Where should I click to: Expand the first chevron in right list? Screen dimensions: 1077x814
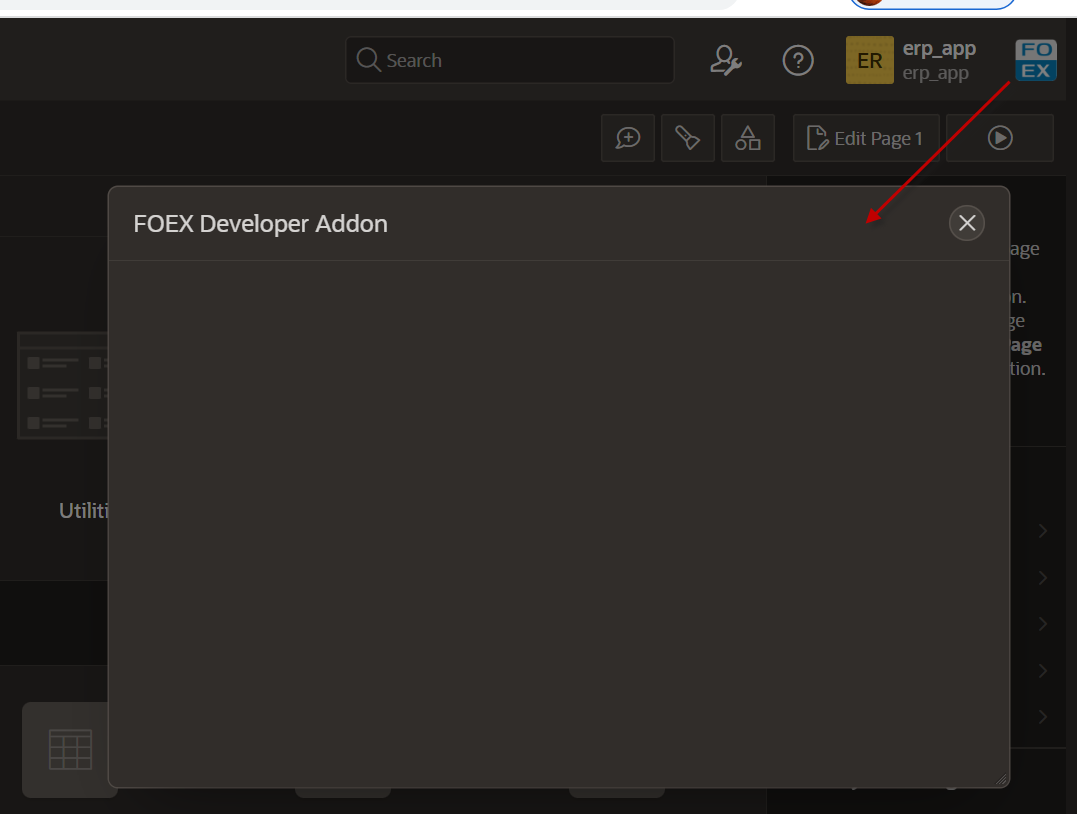tap(1043, 531)
